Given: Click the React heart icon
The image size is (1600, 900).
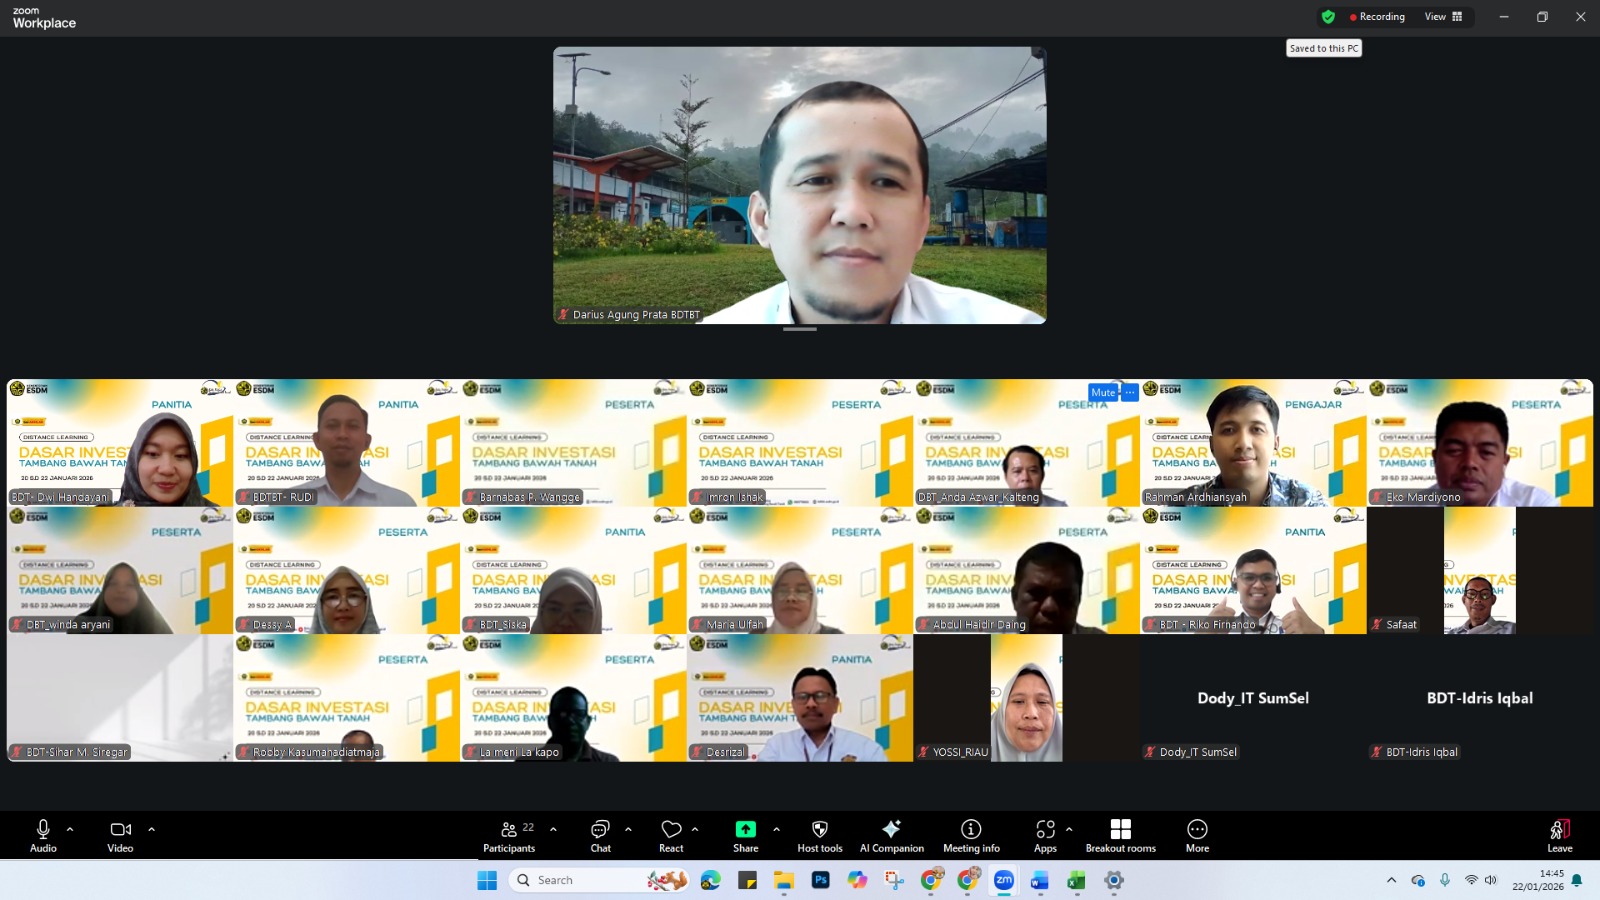Looking at the screenshot, I should 671,836.
